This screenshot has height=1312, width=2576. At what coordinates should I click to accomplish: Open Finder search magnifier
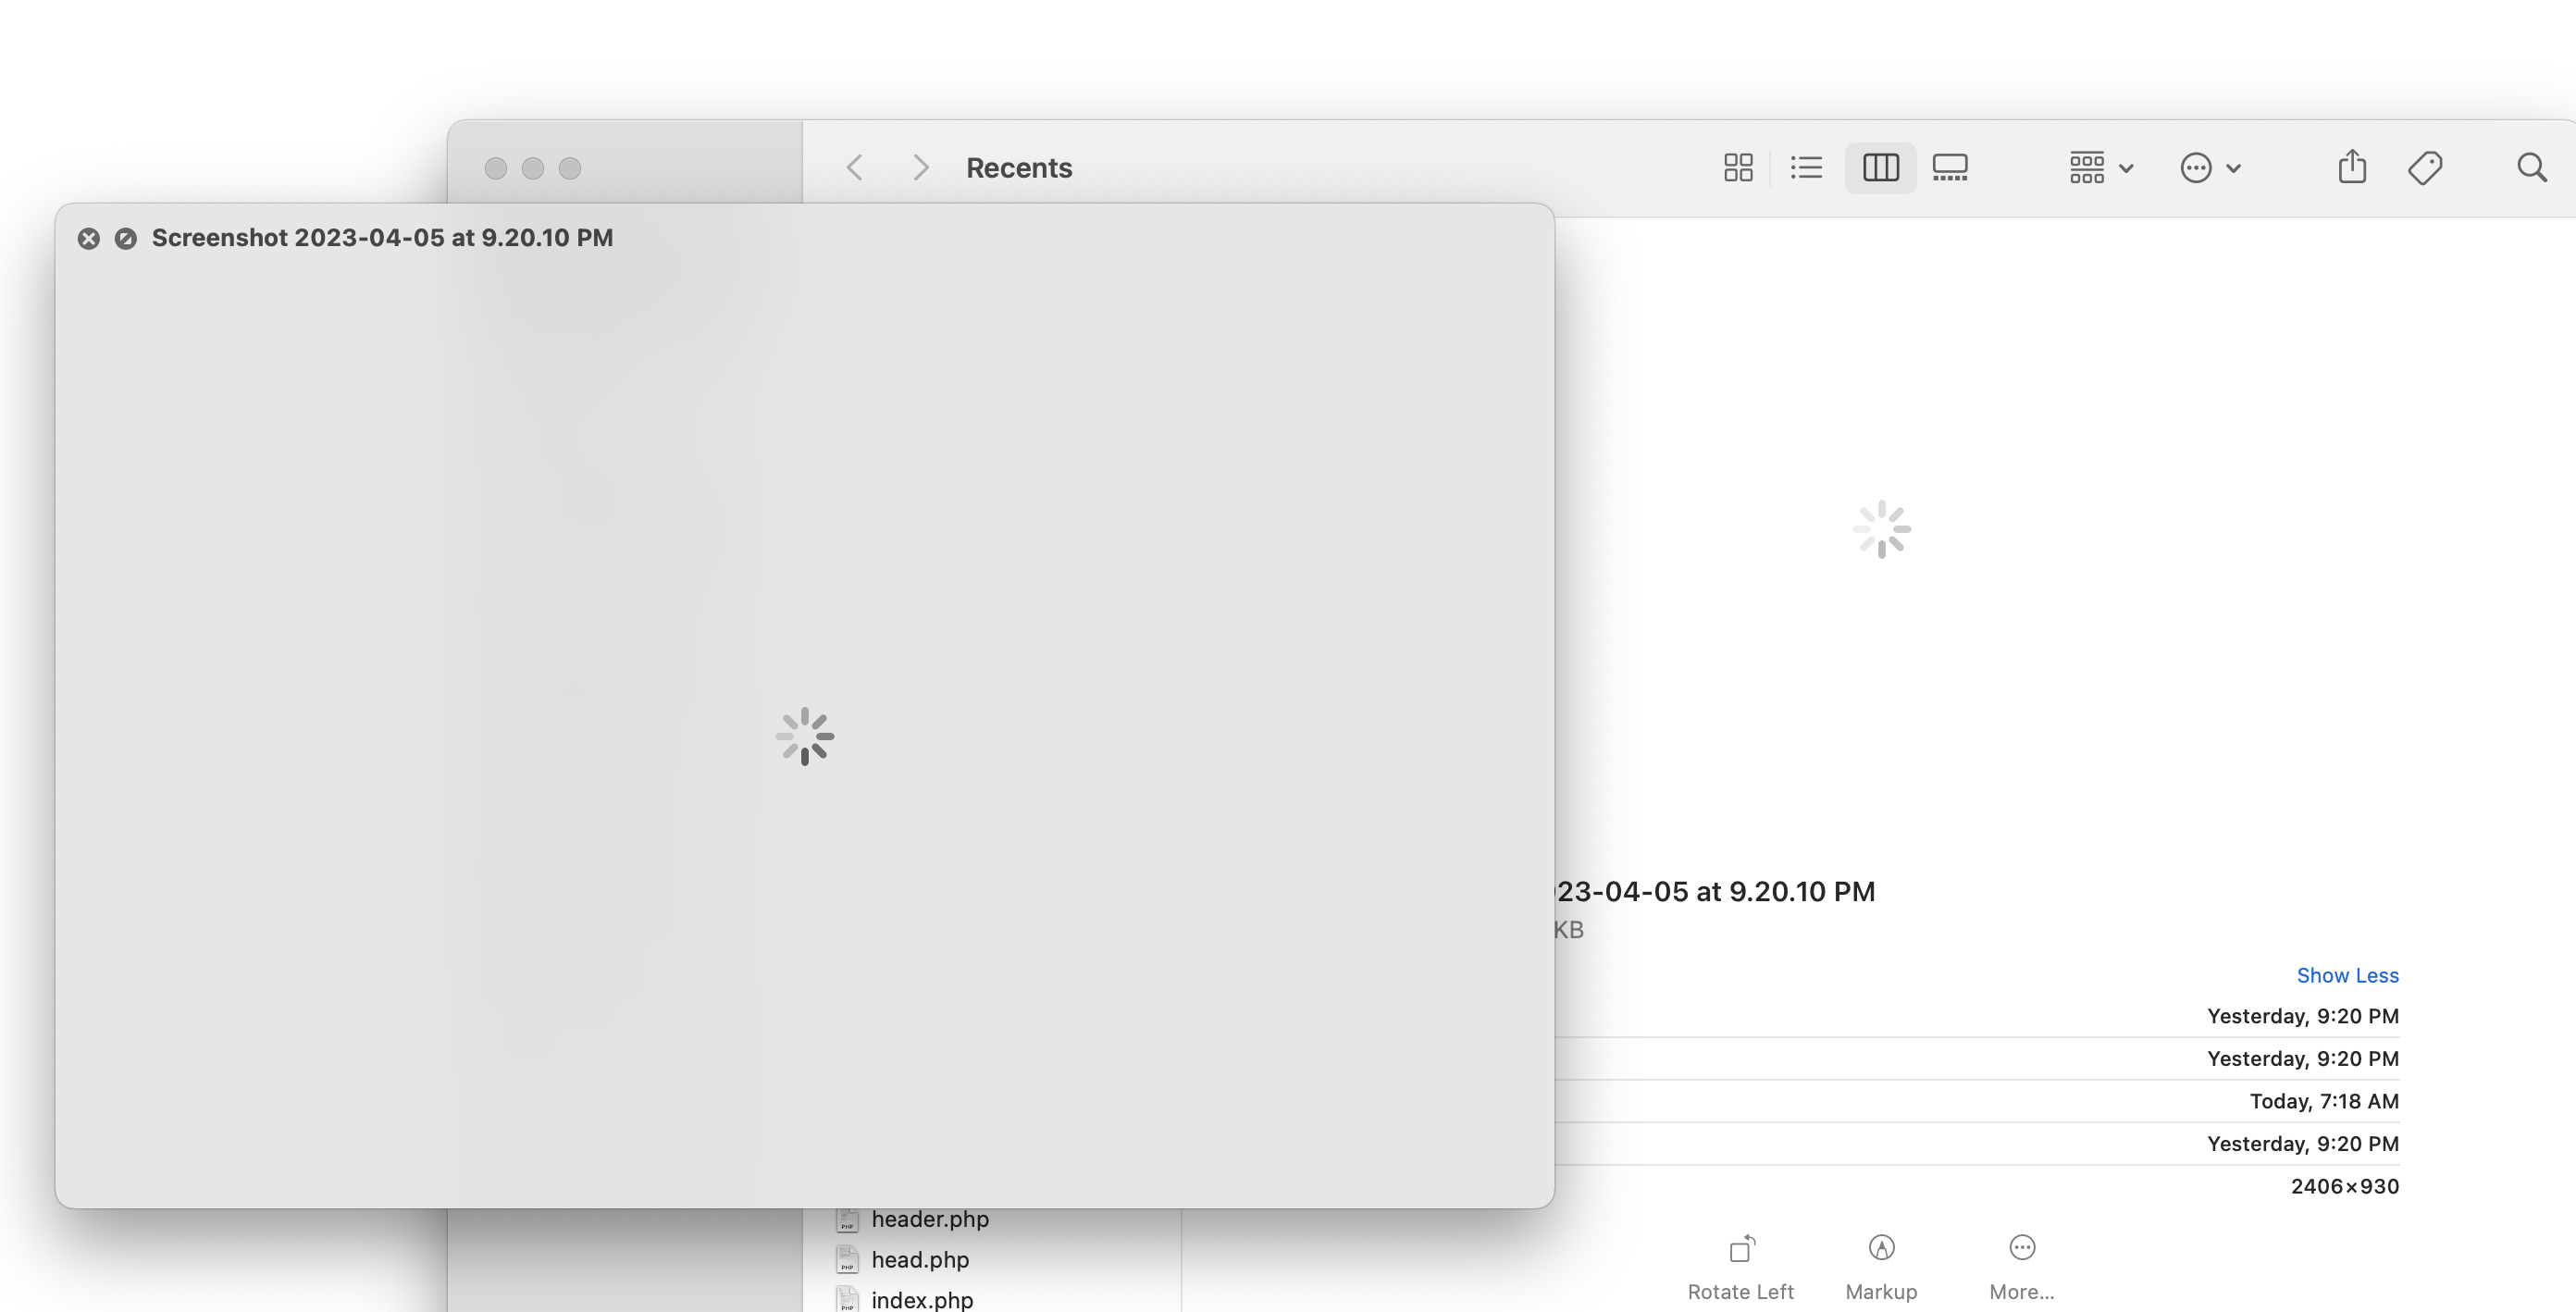(x=2531, y=167)
